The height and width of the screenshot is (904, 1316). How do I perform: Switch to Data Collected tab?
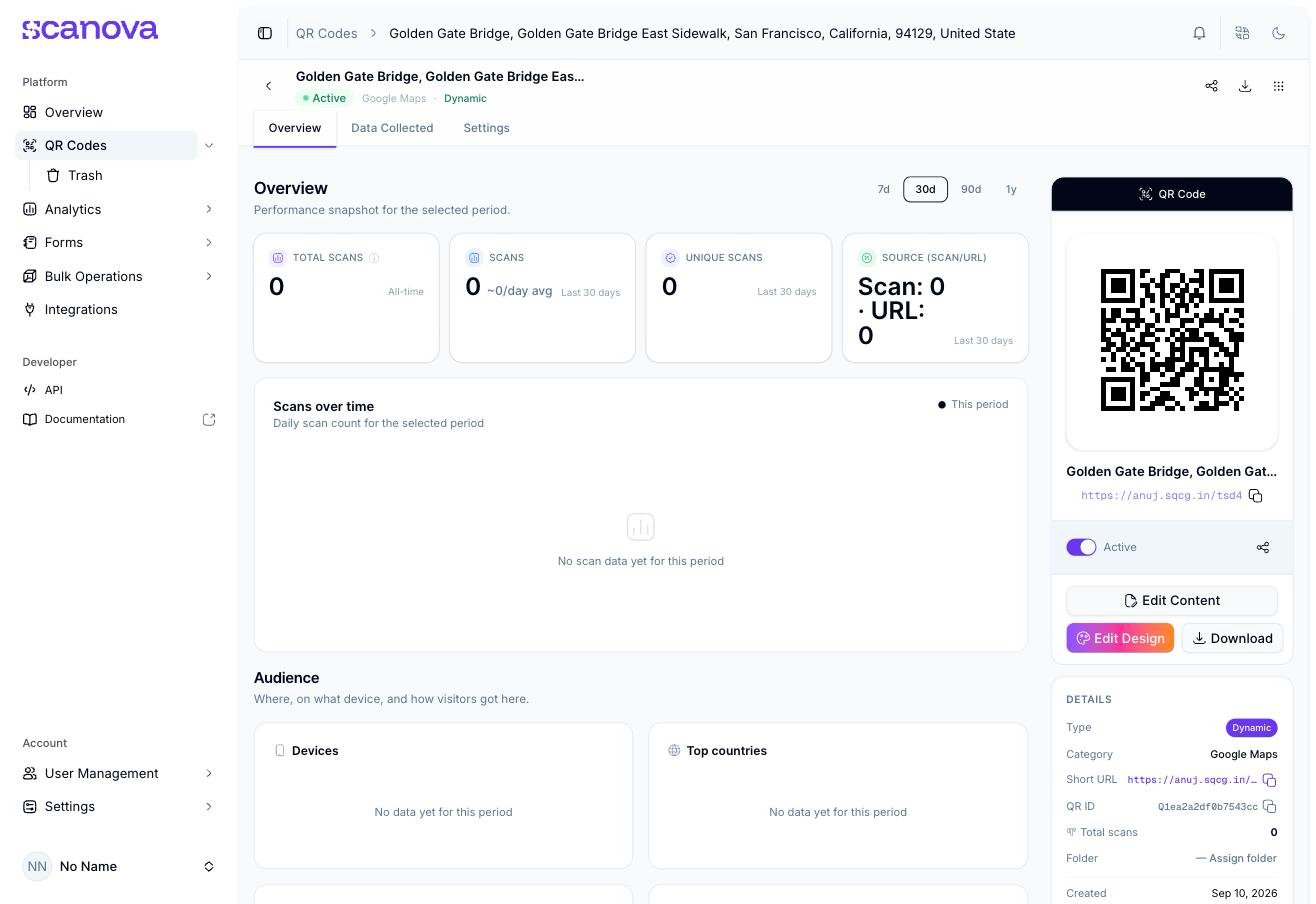pos(392,128)
